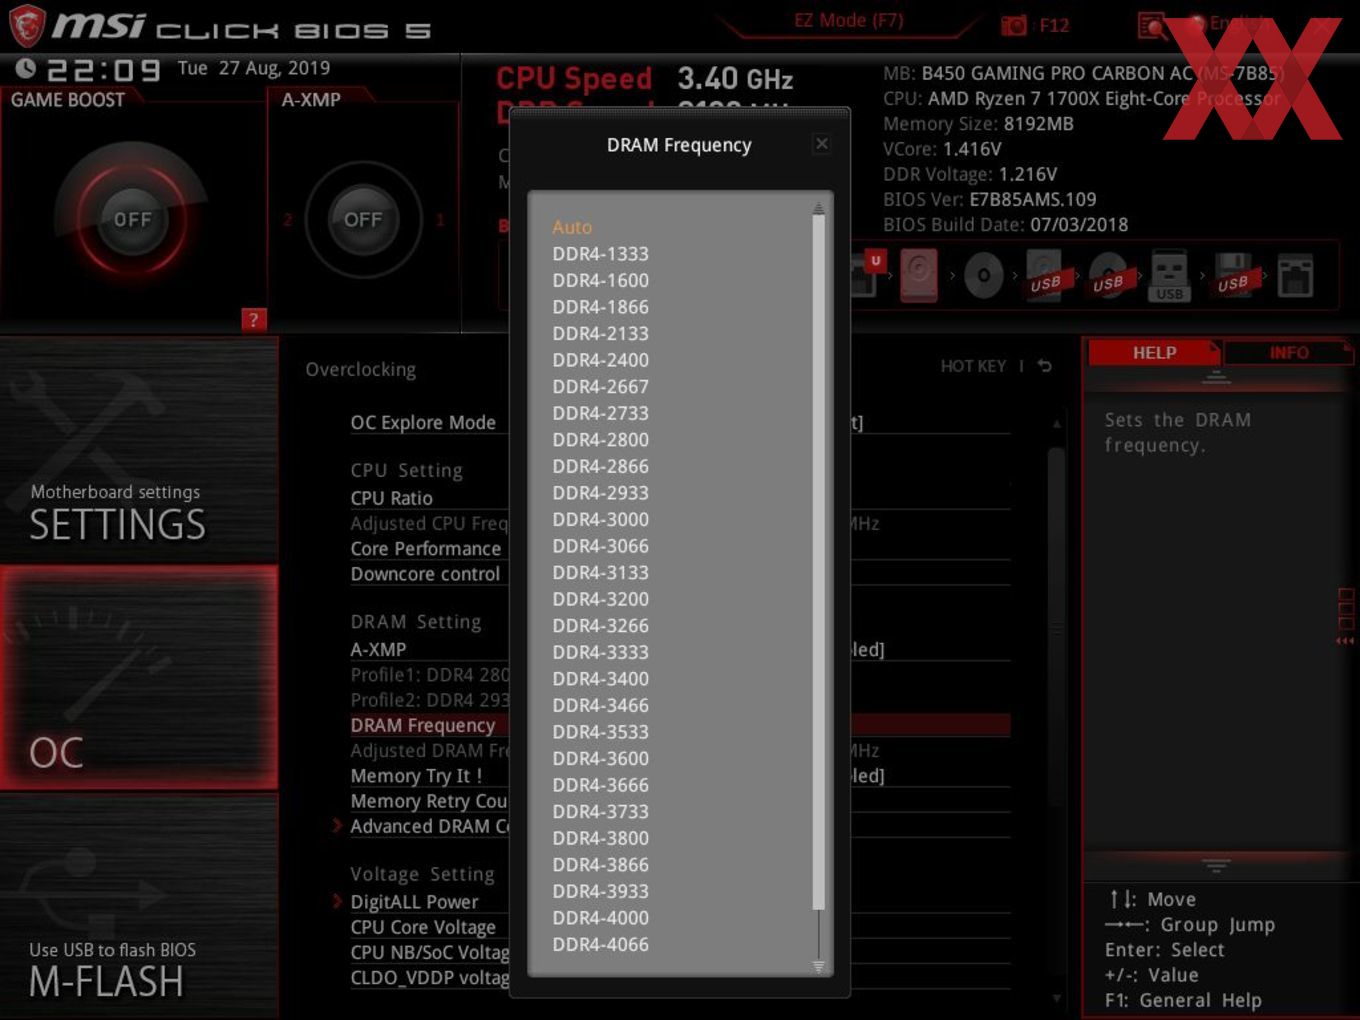Screen dimensions: 1360x1020
Task: Choose DDR4-1333 in the frequency list
Action: point(600,254)
